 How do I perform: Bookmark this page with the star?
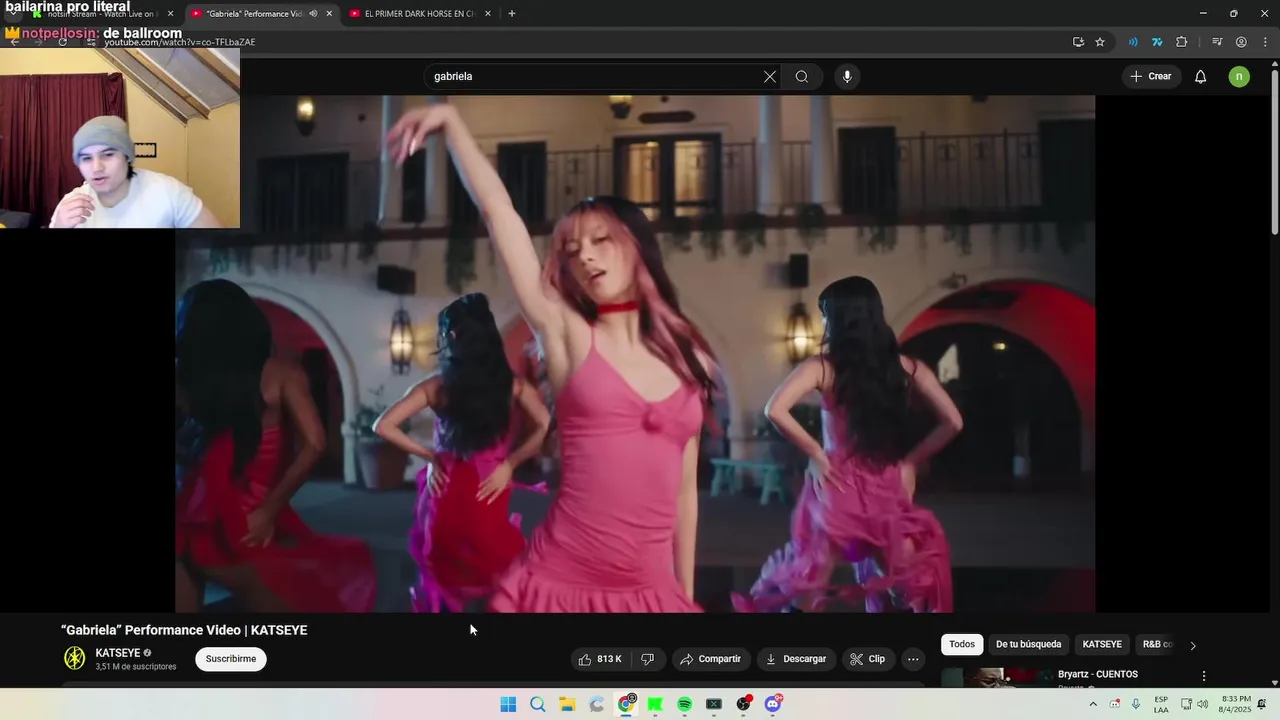pos(1100,42)
